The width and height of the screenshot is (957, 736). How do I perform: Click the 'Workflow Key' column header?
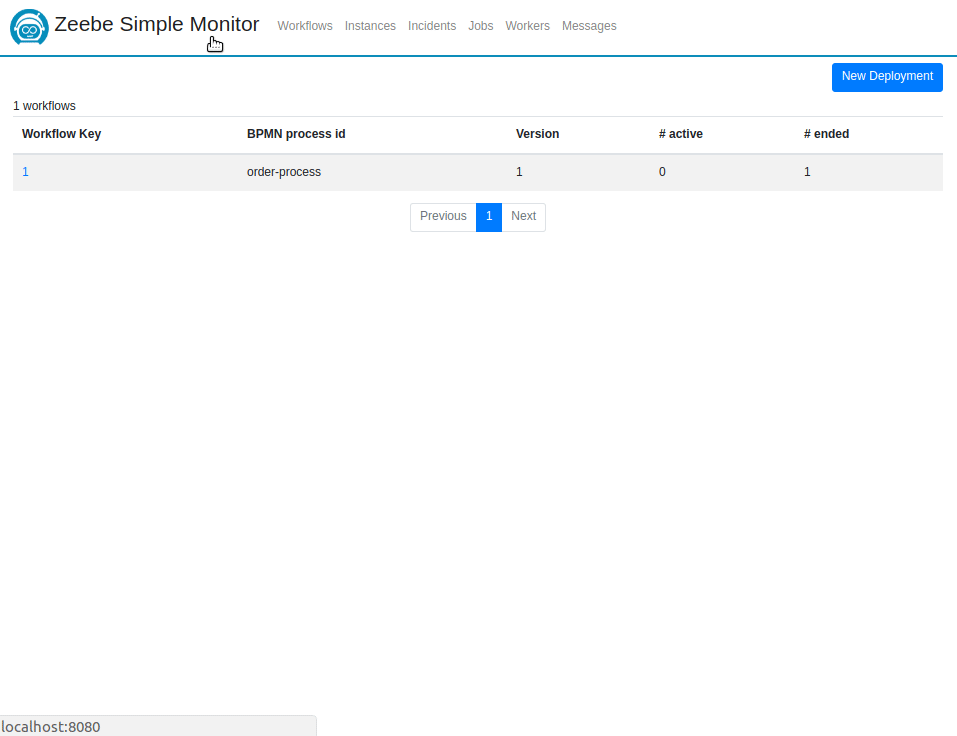62,134
